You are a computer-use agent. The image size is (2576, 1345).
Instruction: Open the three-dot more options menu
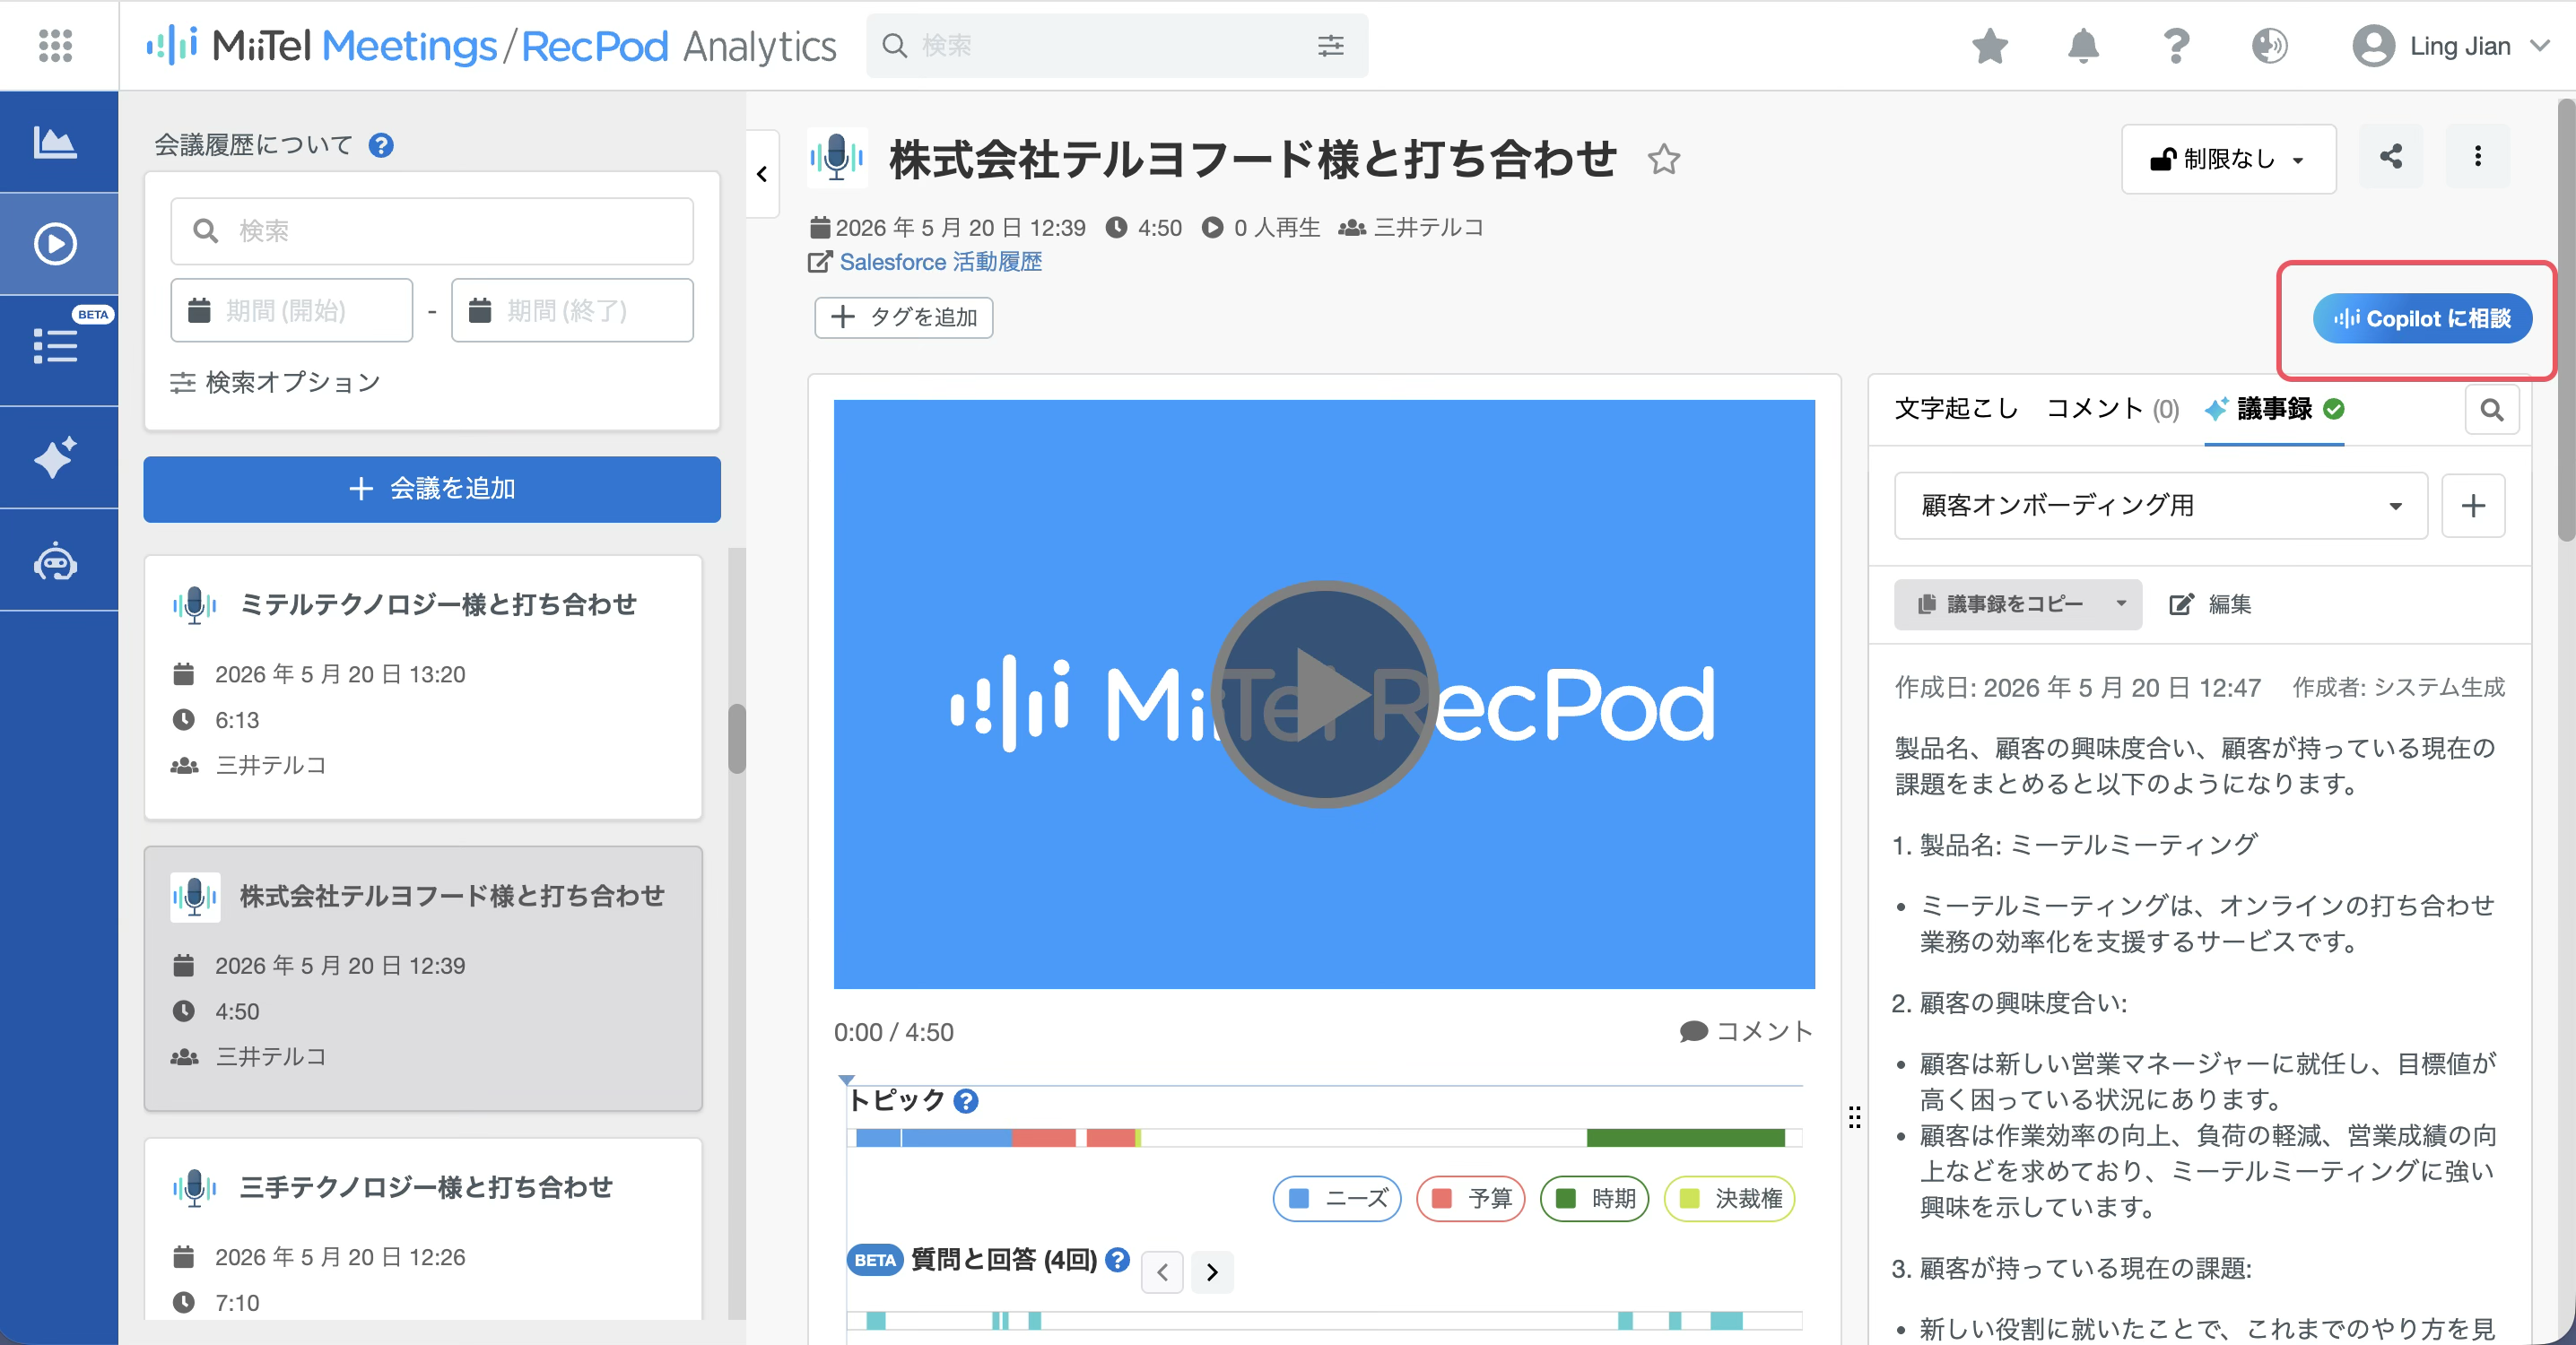(2477, 157)
